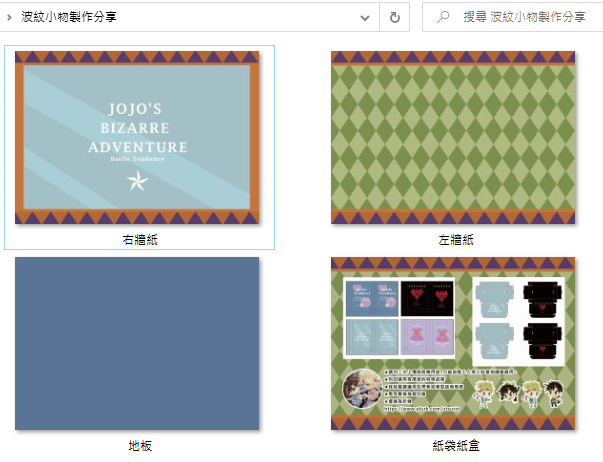Open the address bar history dropdown
Screen dimensions: 603x462
coord(365,18)
